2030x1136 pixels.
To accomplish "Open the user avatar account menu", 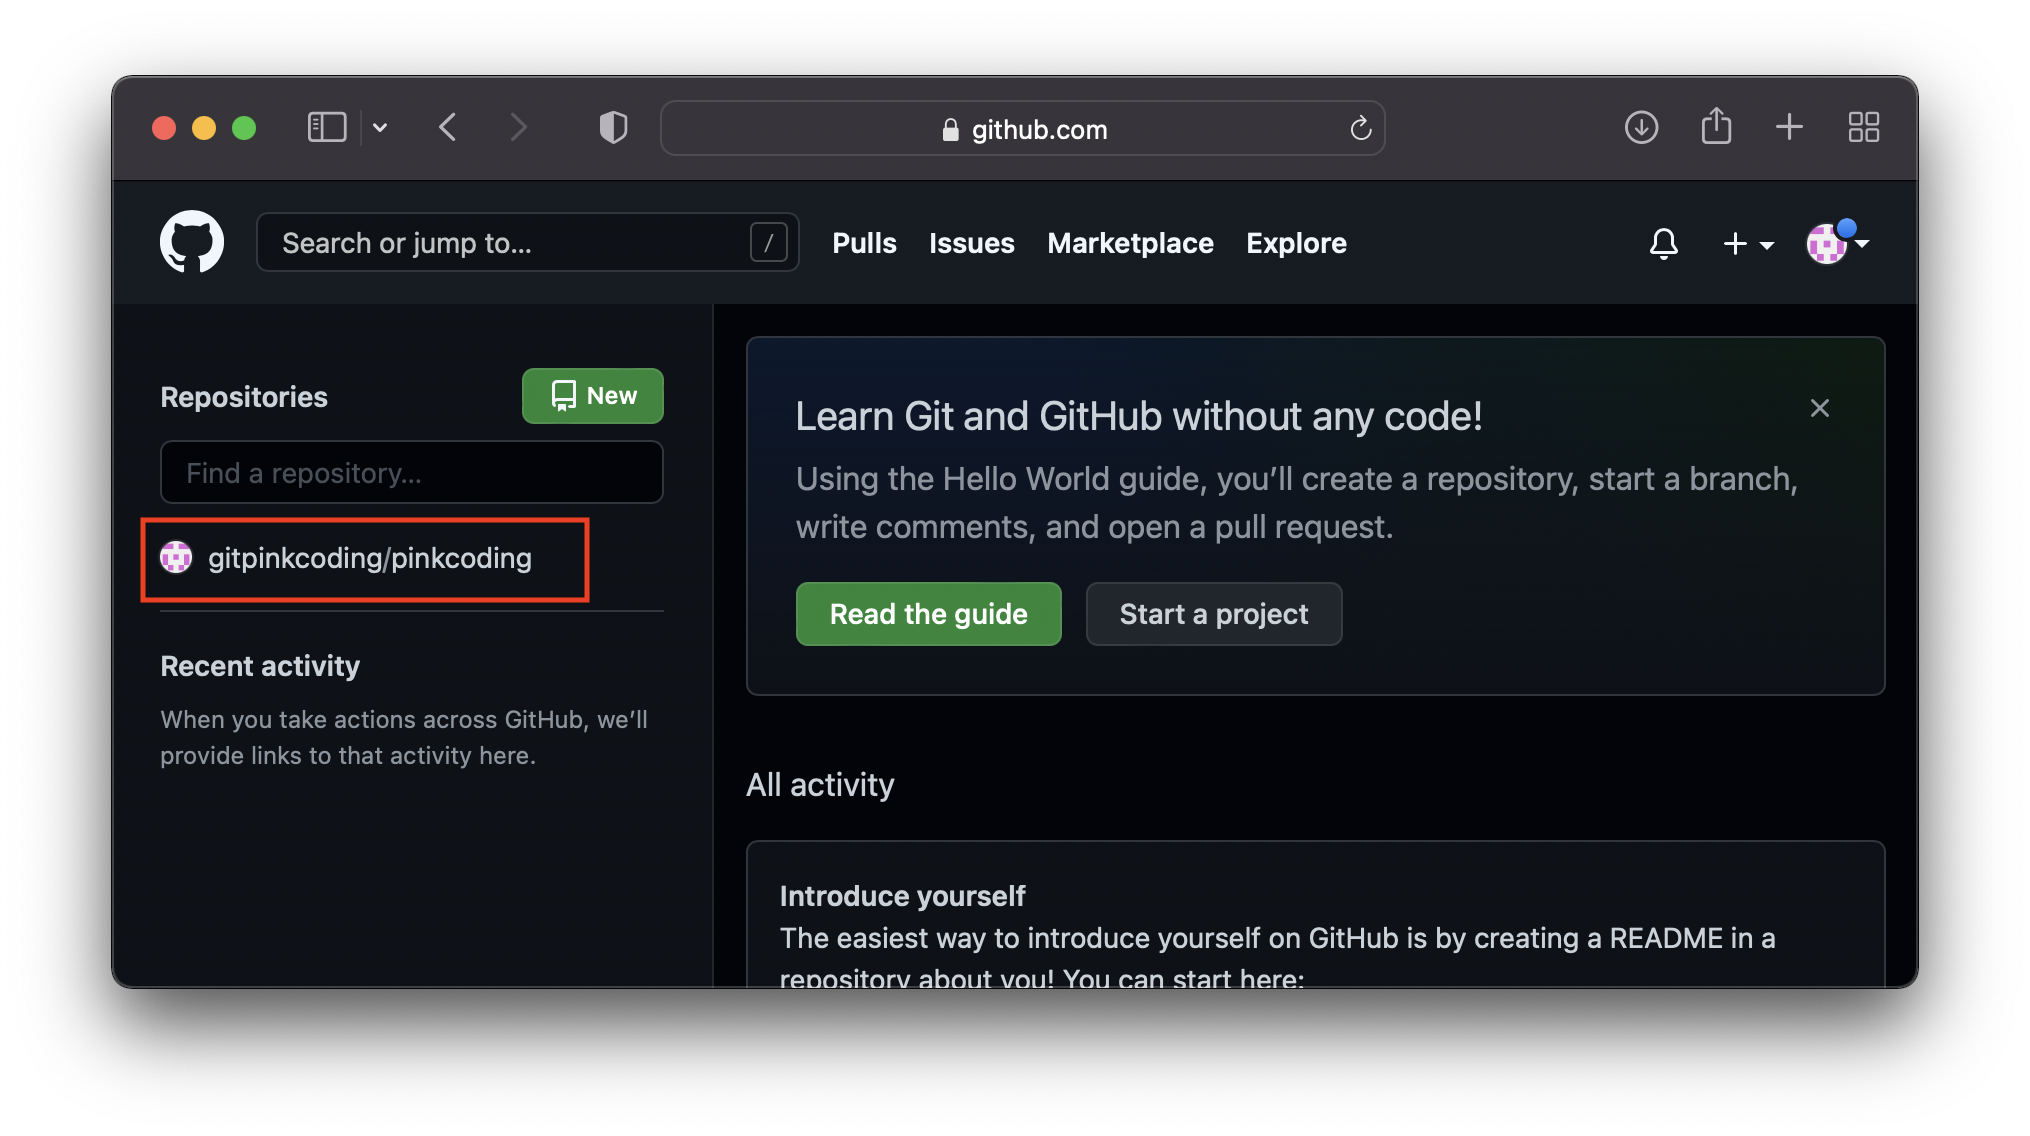I will (1837, 242).
